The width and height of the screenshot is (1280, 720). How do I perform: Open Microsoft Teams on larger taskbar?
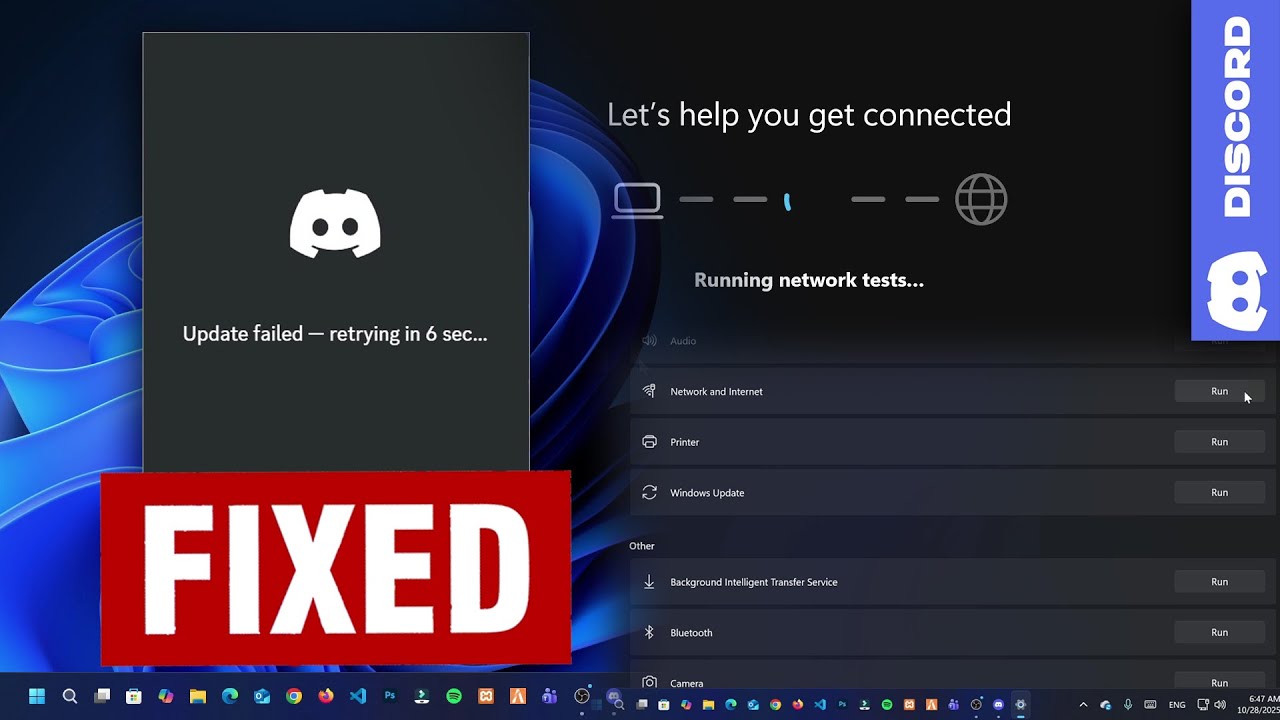coord(549,696)
